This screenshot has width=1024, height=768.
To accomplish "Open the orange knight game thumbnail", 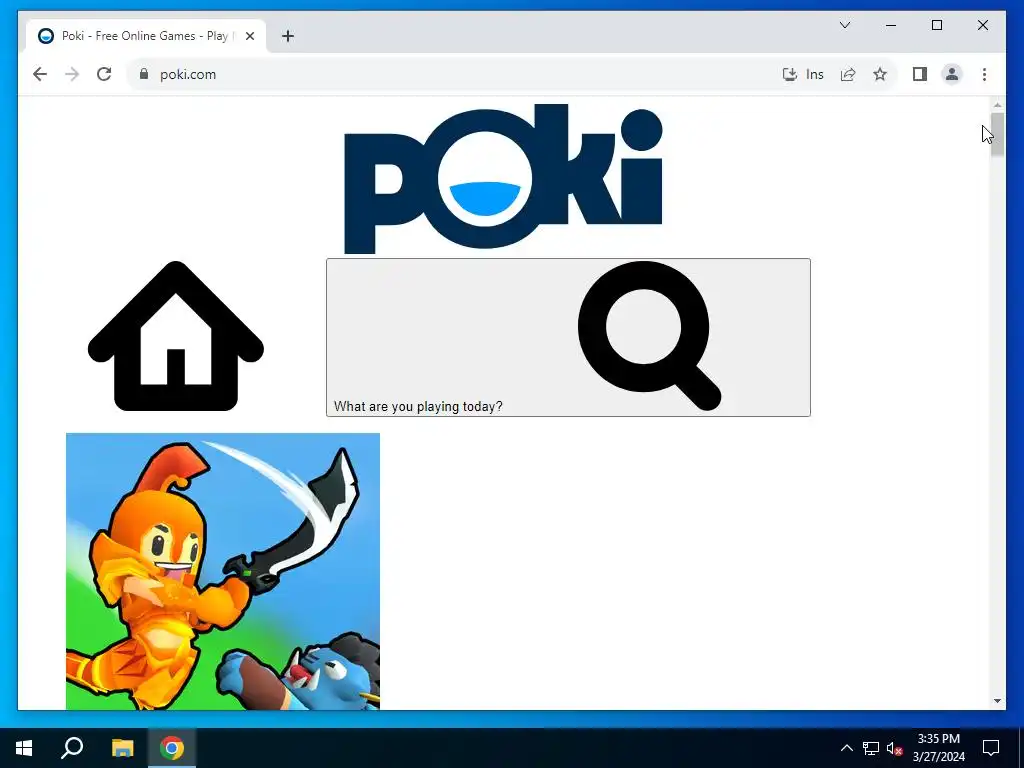I will tap(223, 571).
